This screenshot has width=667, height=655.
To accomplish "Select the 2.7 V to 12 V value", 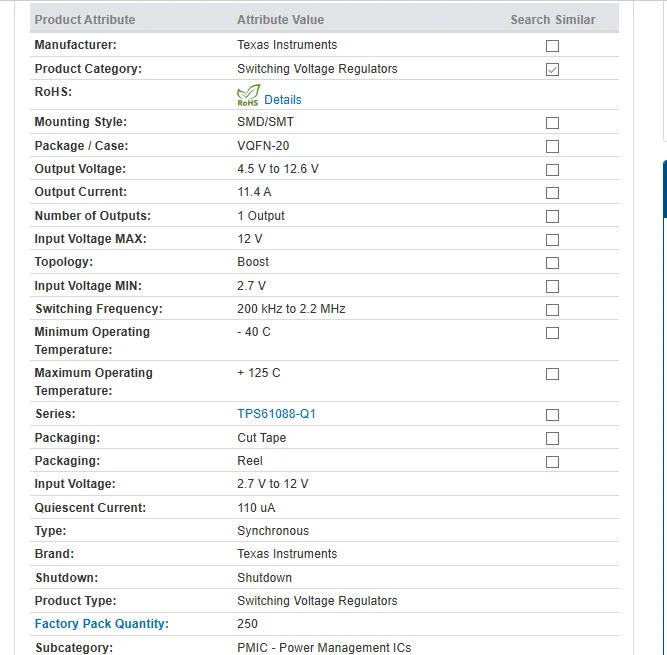I will (272, 484).
